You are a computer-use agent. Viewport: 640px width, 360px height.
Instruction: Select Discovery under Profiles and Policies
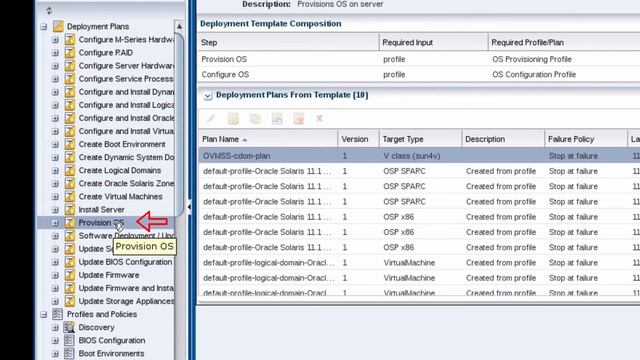click(96, 327)
